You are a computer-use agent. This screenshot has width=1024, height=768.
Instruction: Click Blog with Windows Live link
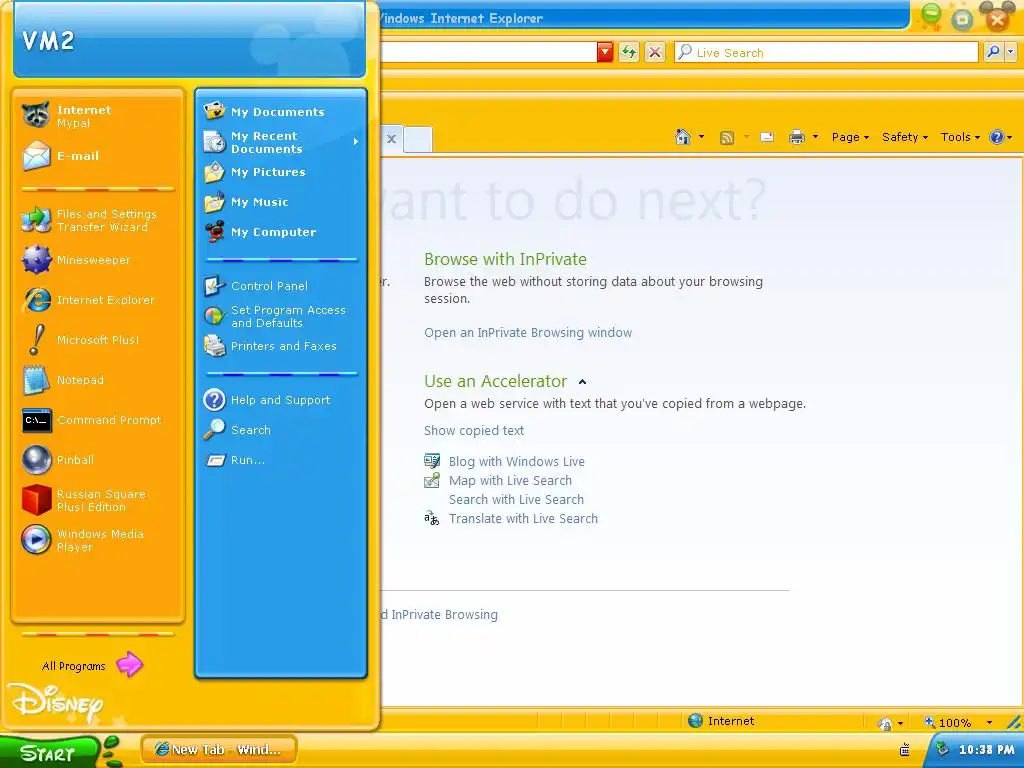click(517, 462)
